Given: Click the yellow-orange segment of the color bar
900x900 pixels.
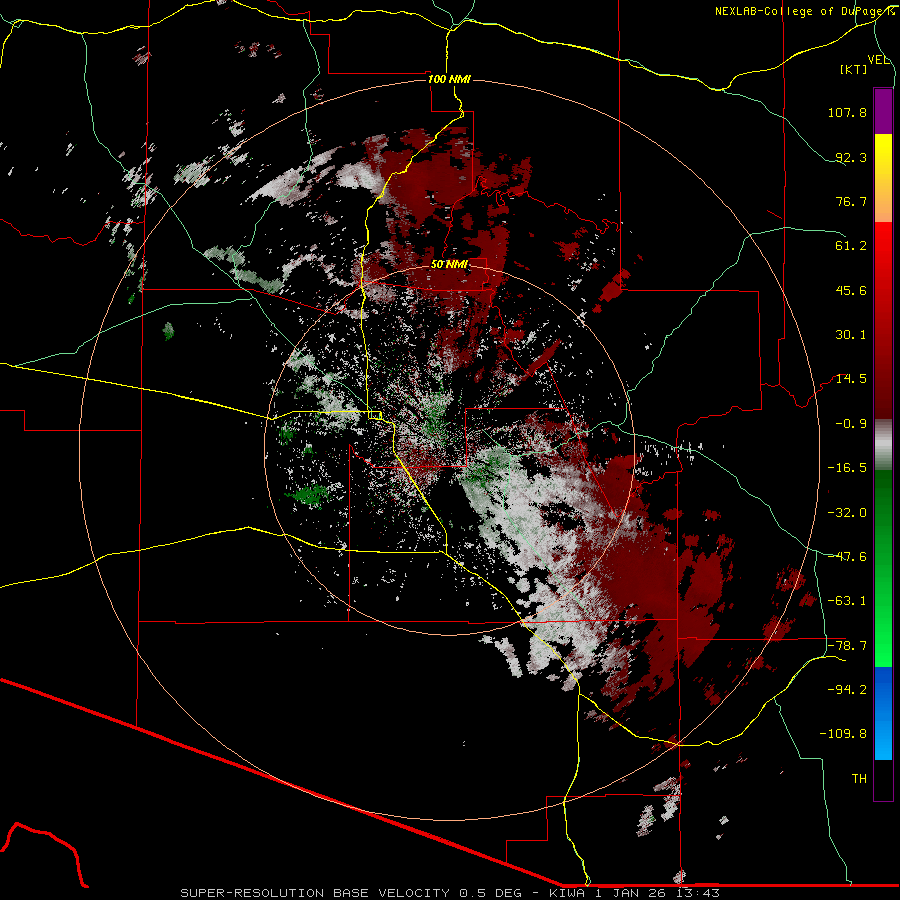Looking at the screenshot, I should click(883, 178).
